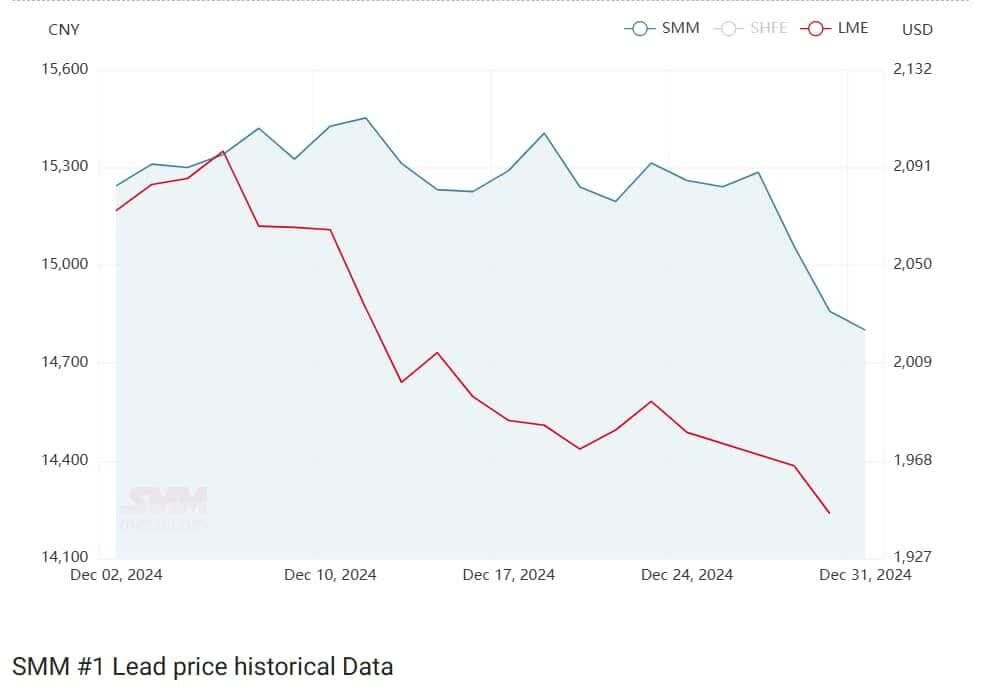987x698 pixels.
Task: Click the SMM #1 Lead price historical Data heading
Action: (x=202, y=667)
